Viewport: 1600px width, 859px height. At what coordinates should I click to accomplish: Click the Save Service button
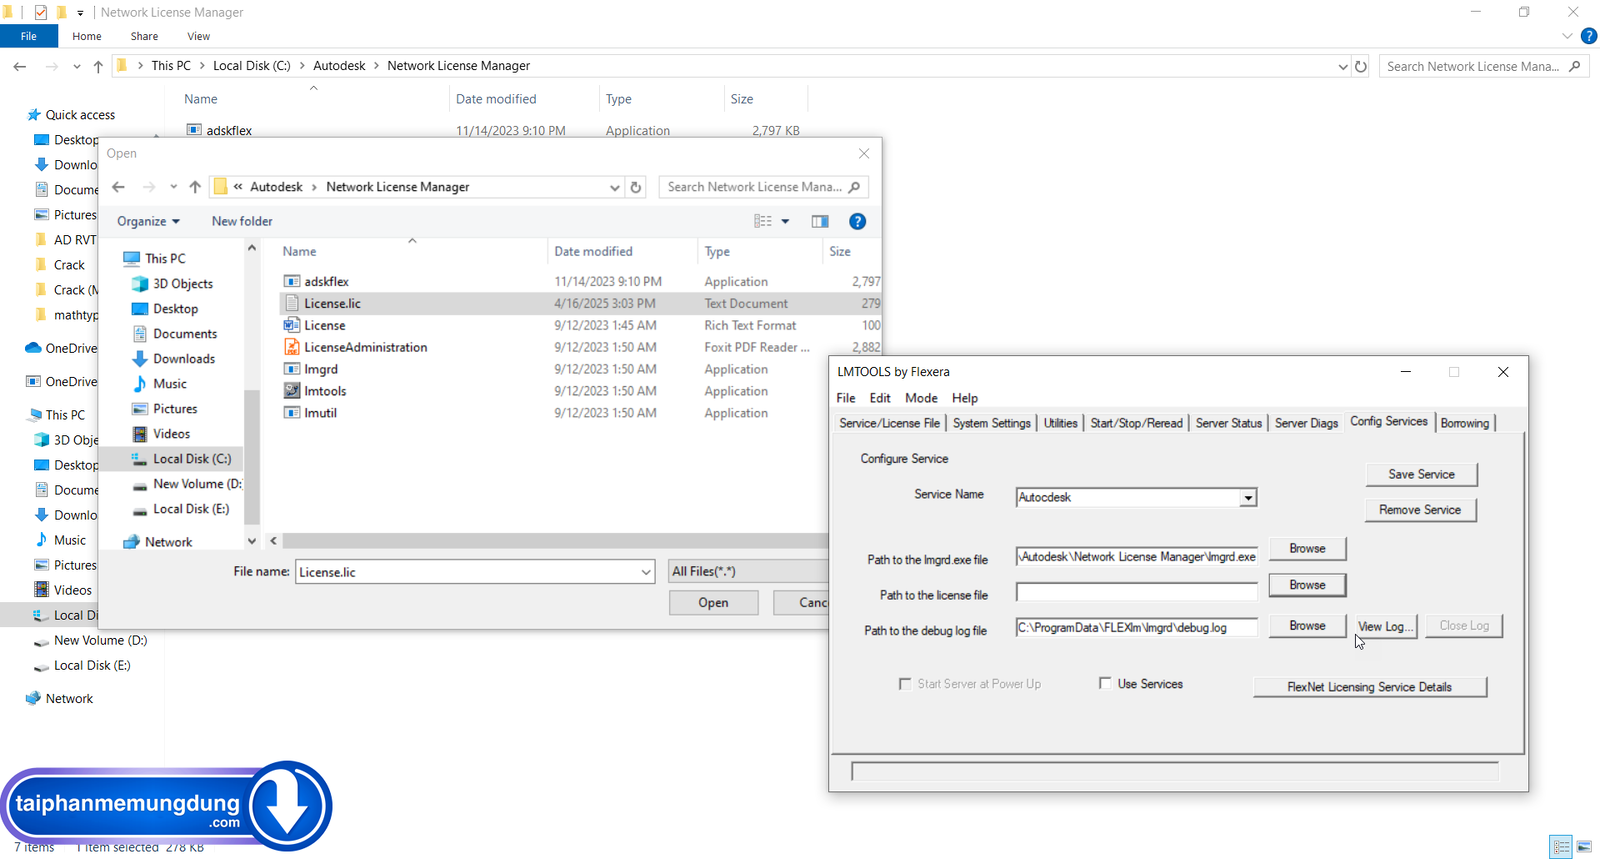[1421, 474]
